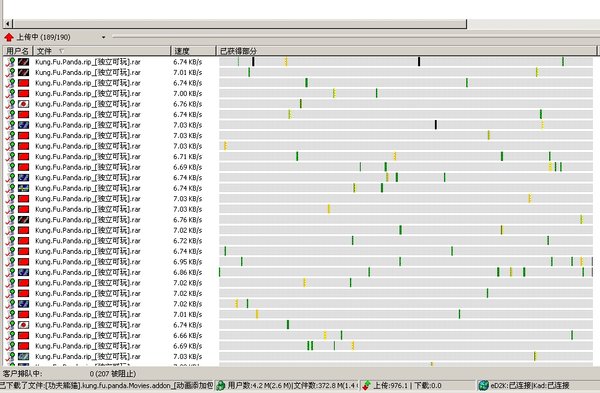The image size is (600, 393).
Task: Click the user status icon in the 6.72 KB/s row
Action: click(10, 241)
